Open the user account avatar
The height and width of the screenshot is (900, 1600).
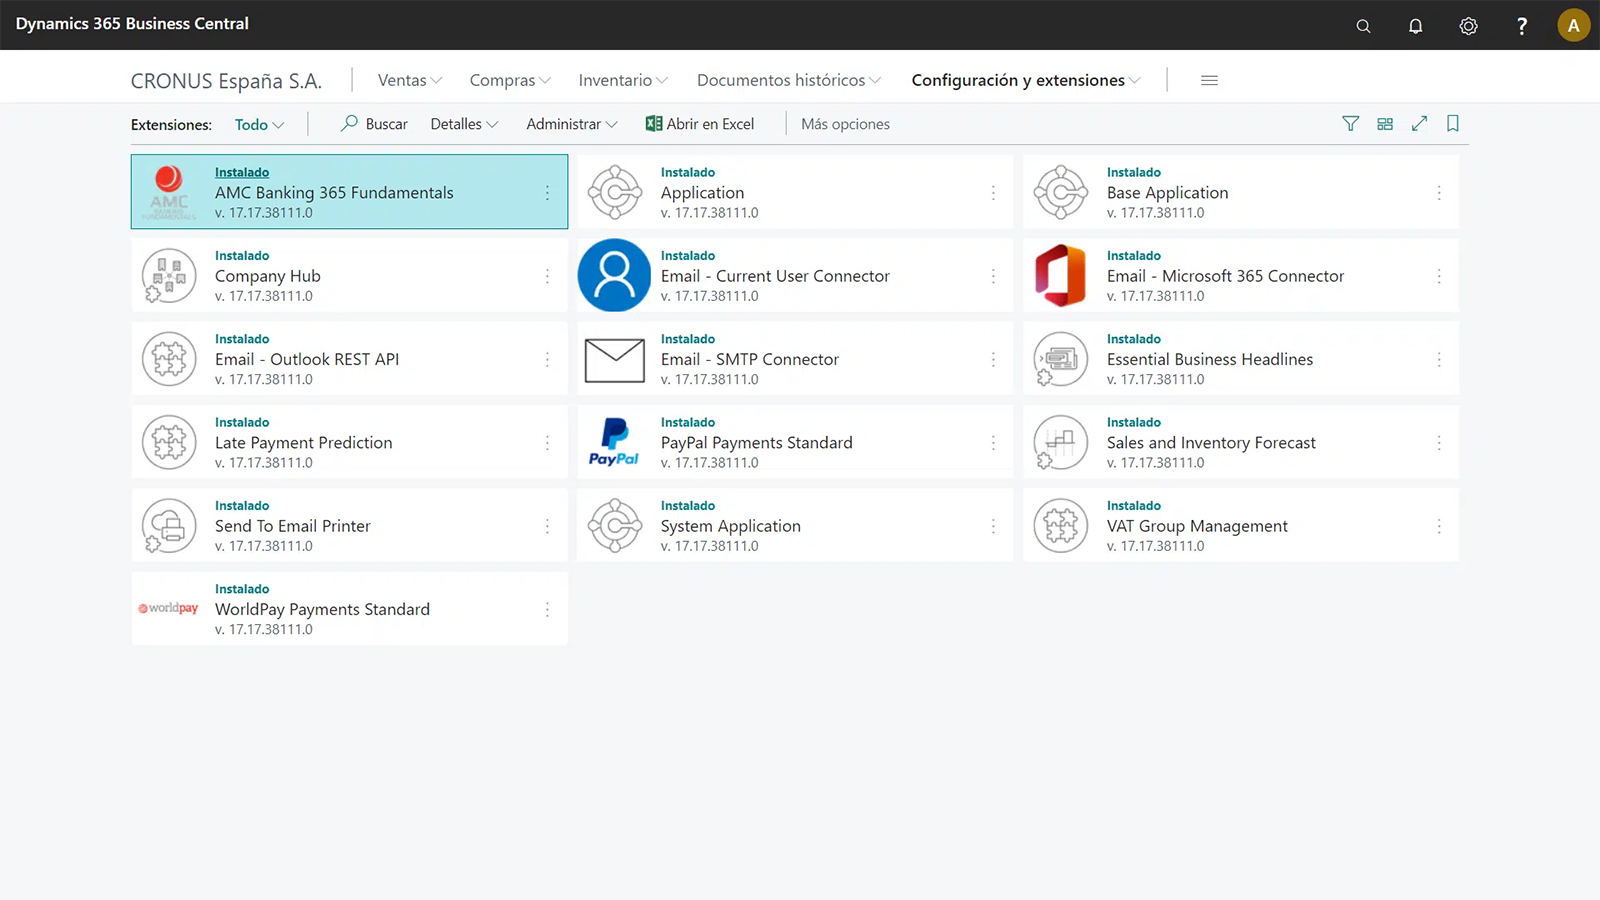coord(1573,26)
